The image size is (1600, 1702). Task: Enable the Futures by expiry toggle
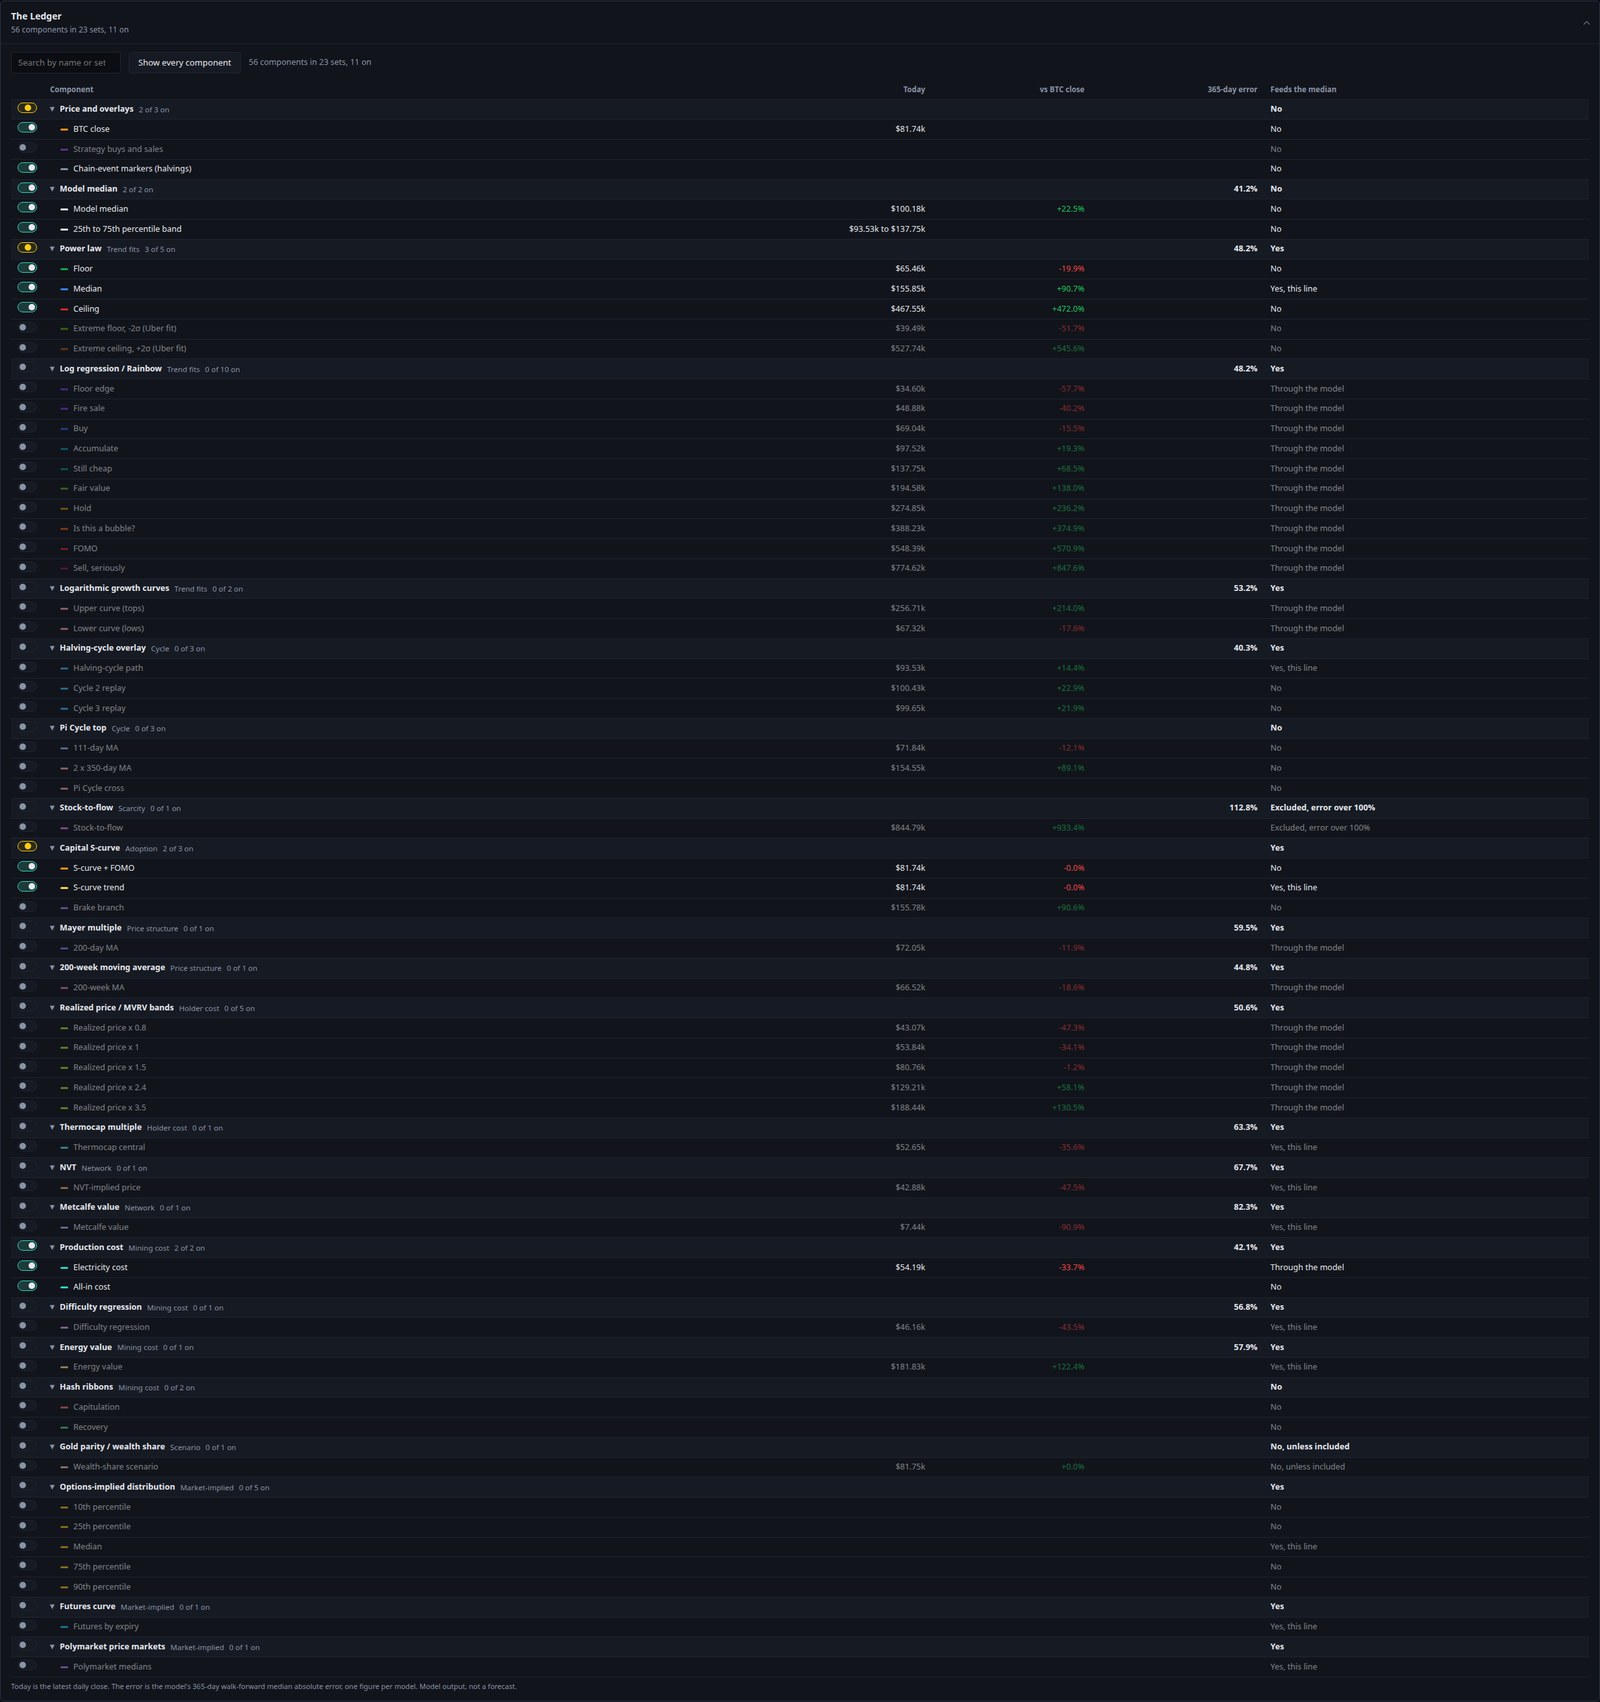click(27, 1626)
